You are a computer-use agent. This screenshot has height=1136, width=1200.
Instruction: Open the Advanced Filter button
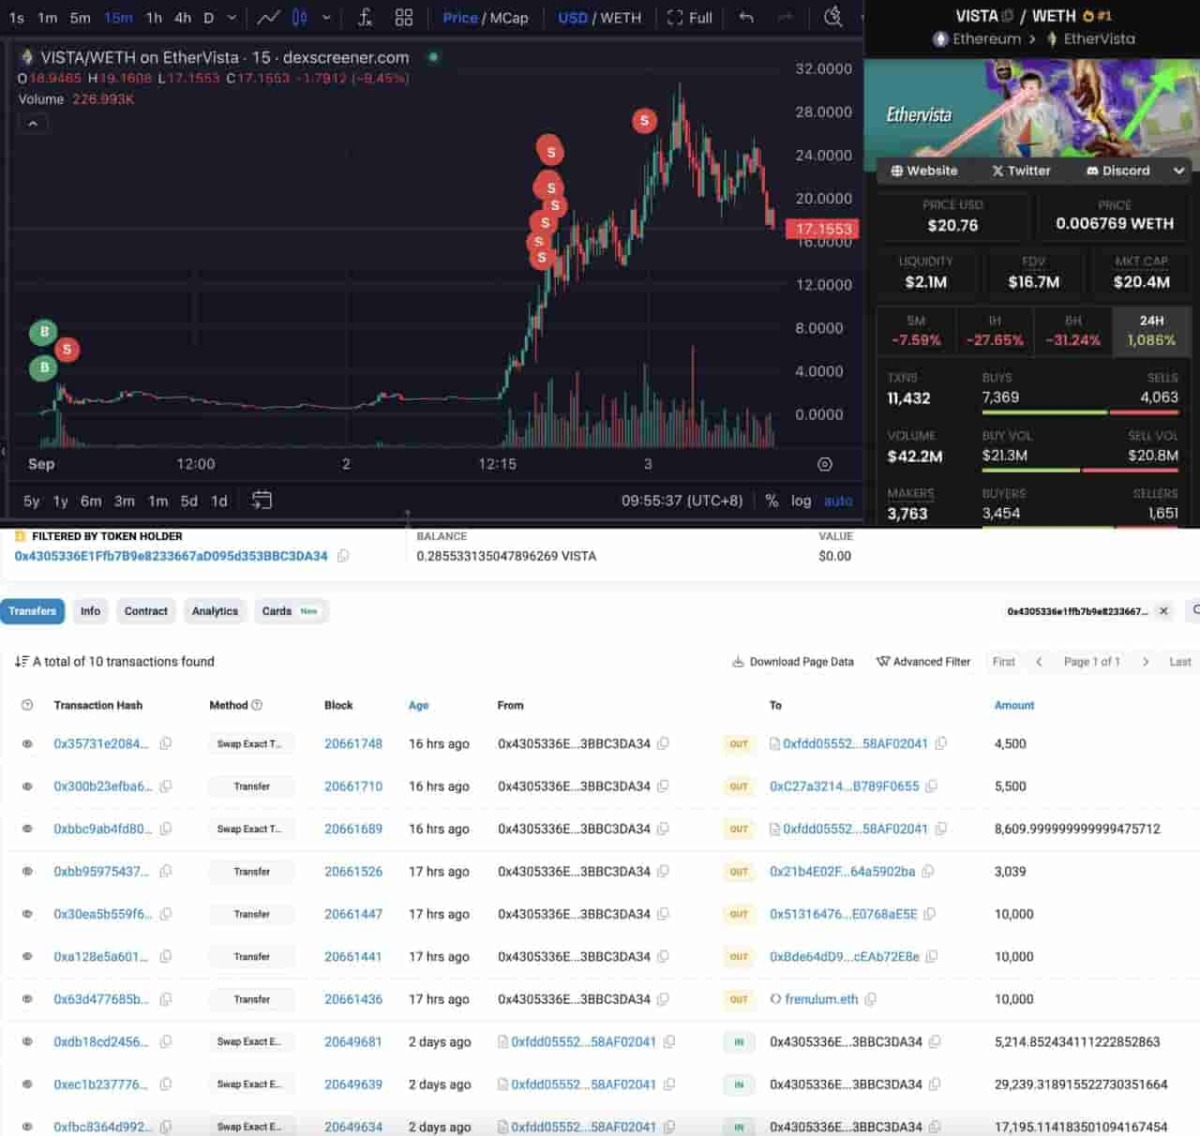pyautogui.click(x=923, y=662)
